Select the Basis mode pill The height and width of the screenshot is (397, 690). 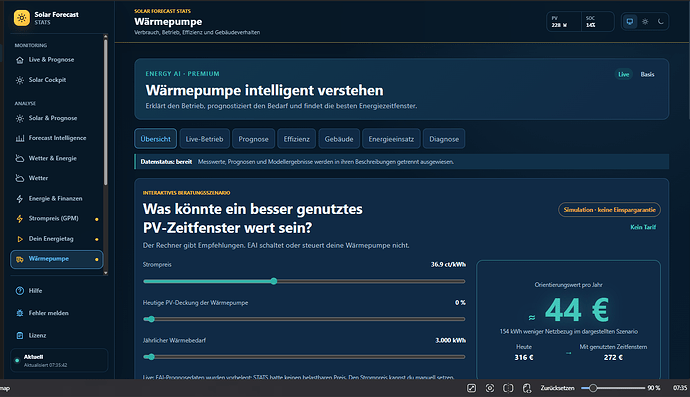(647, 74)
